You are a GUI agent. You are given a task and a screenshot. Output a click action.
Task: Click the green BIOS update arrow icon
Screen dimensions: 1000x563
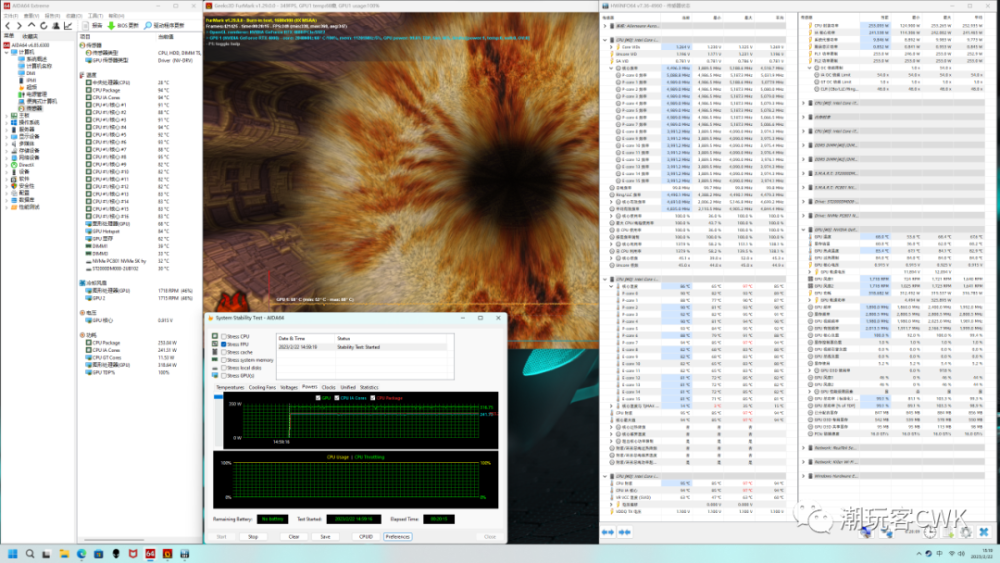(112, 25)
